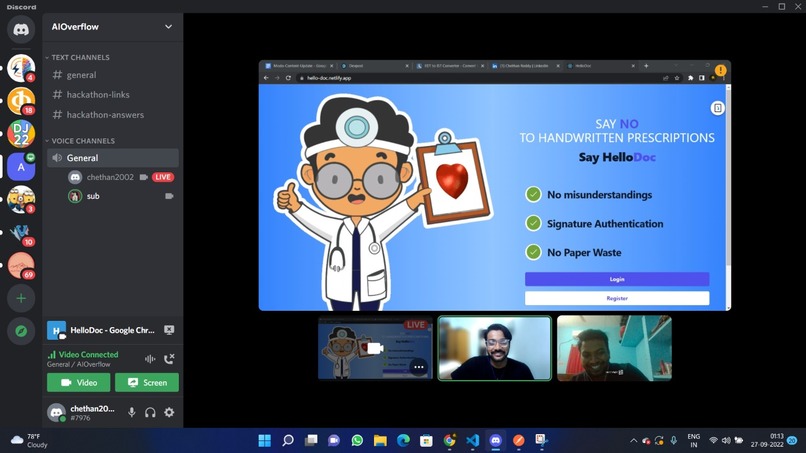Click the LIVE badge next to chethan2002

pyautogui.click(x=163, y=177)
